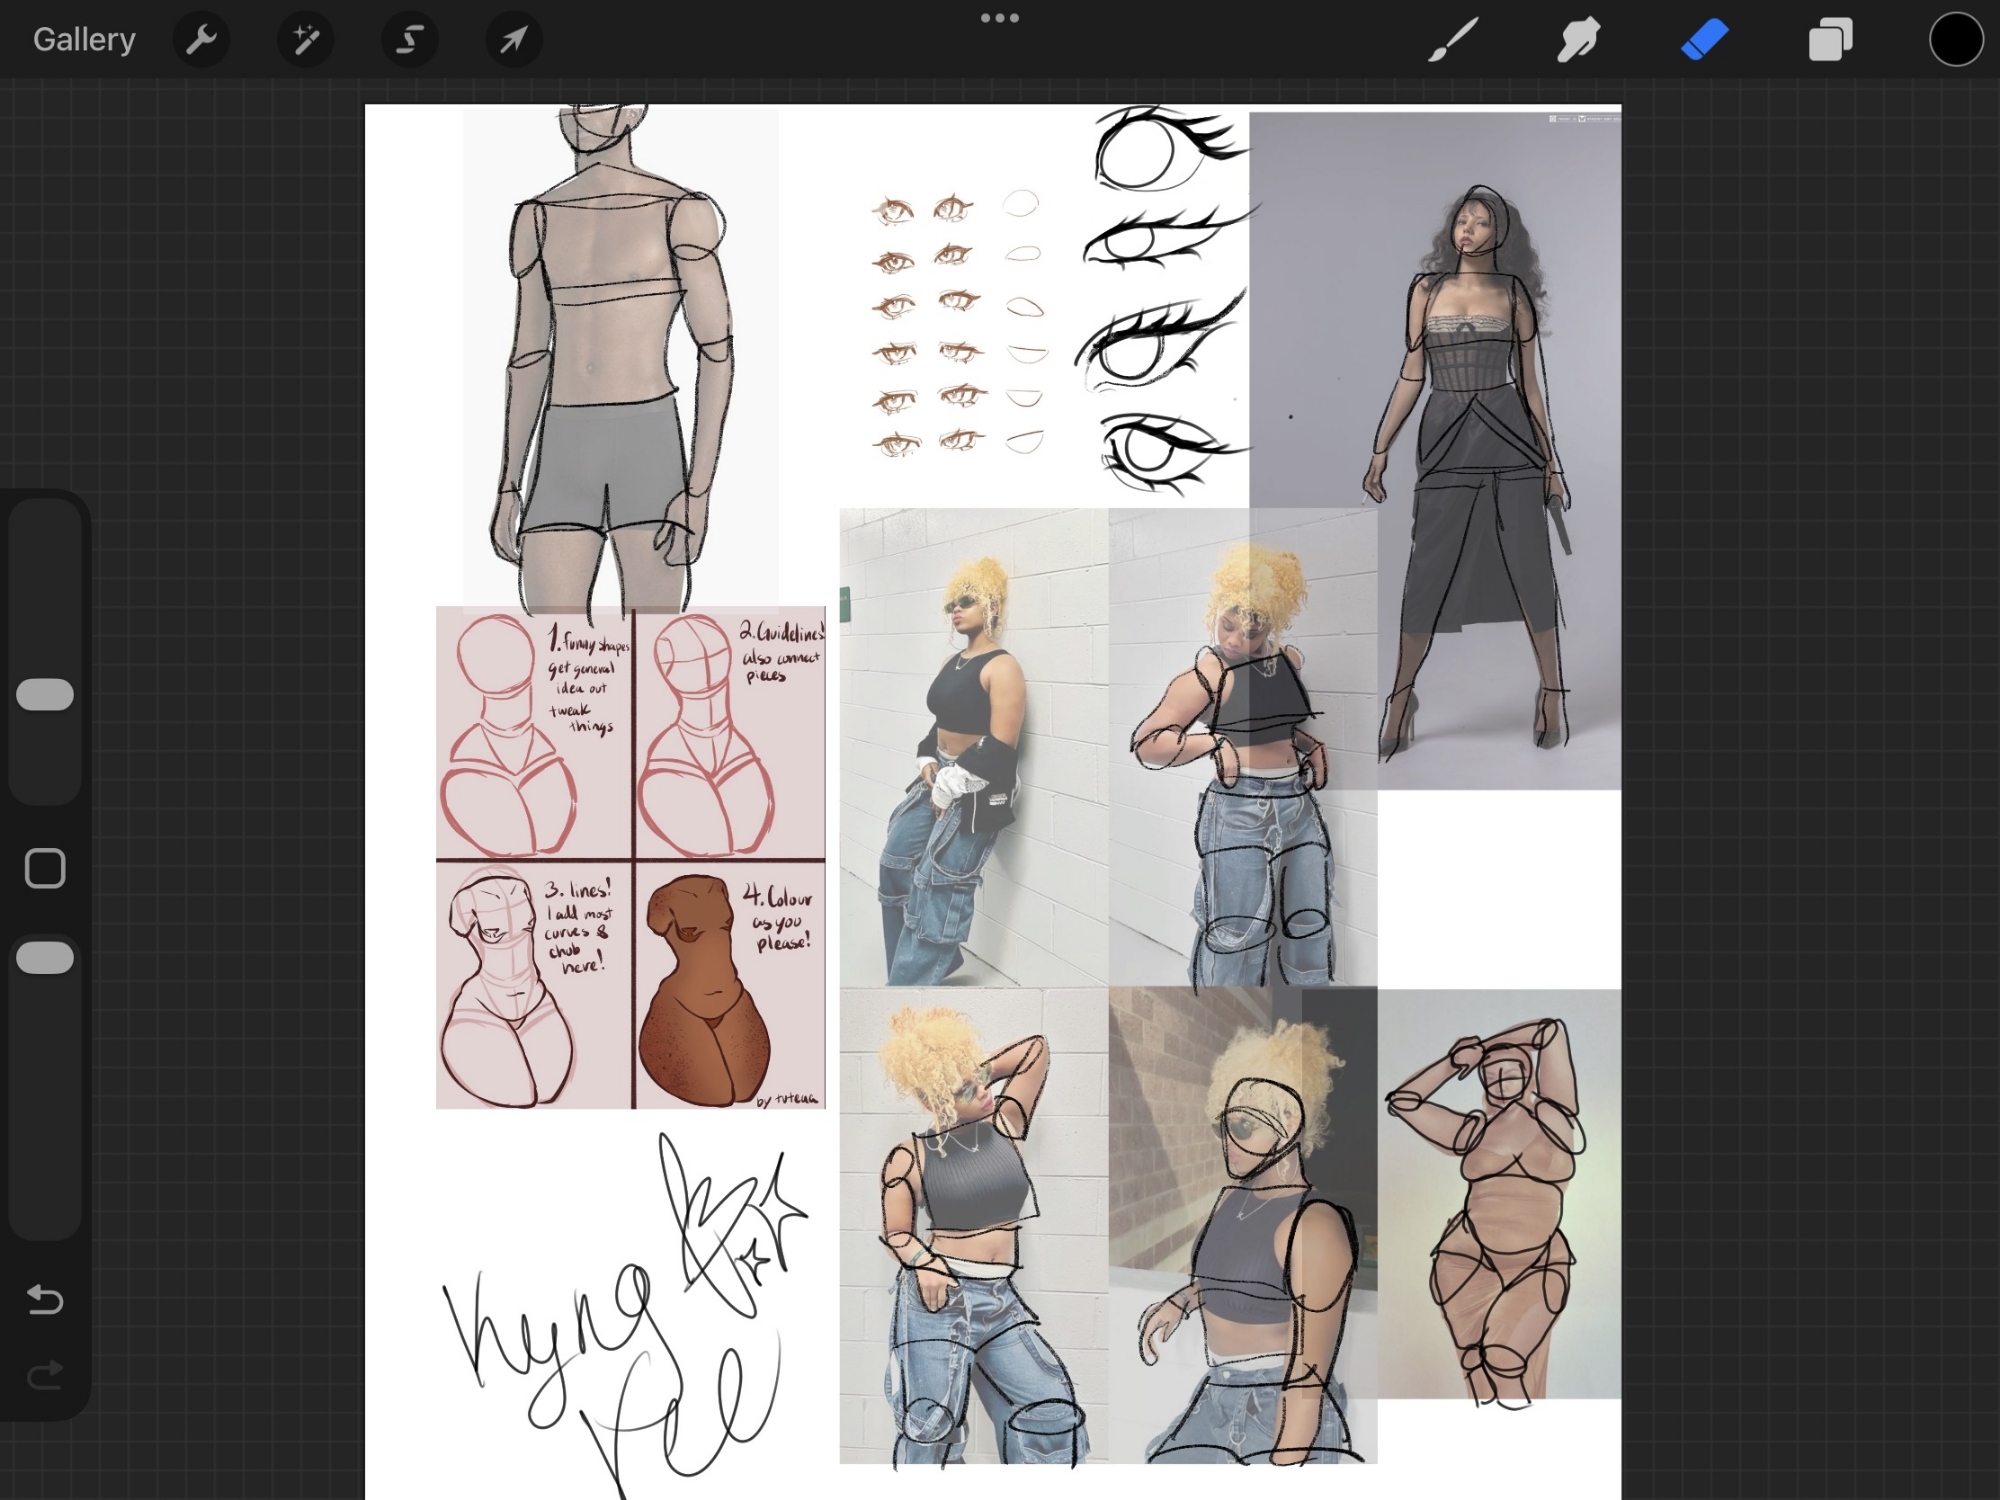The width and height of the screenshot is (2000, 1500).
Task: Undo the last stroke
Action: pos(45,1300)
